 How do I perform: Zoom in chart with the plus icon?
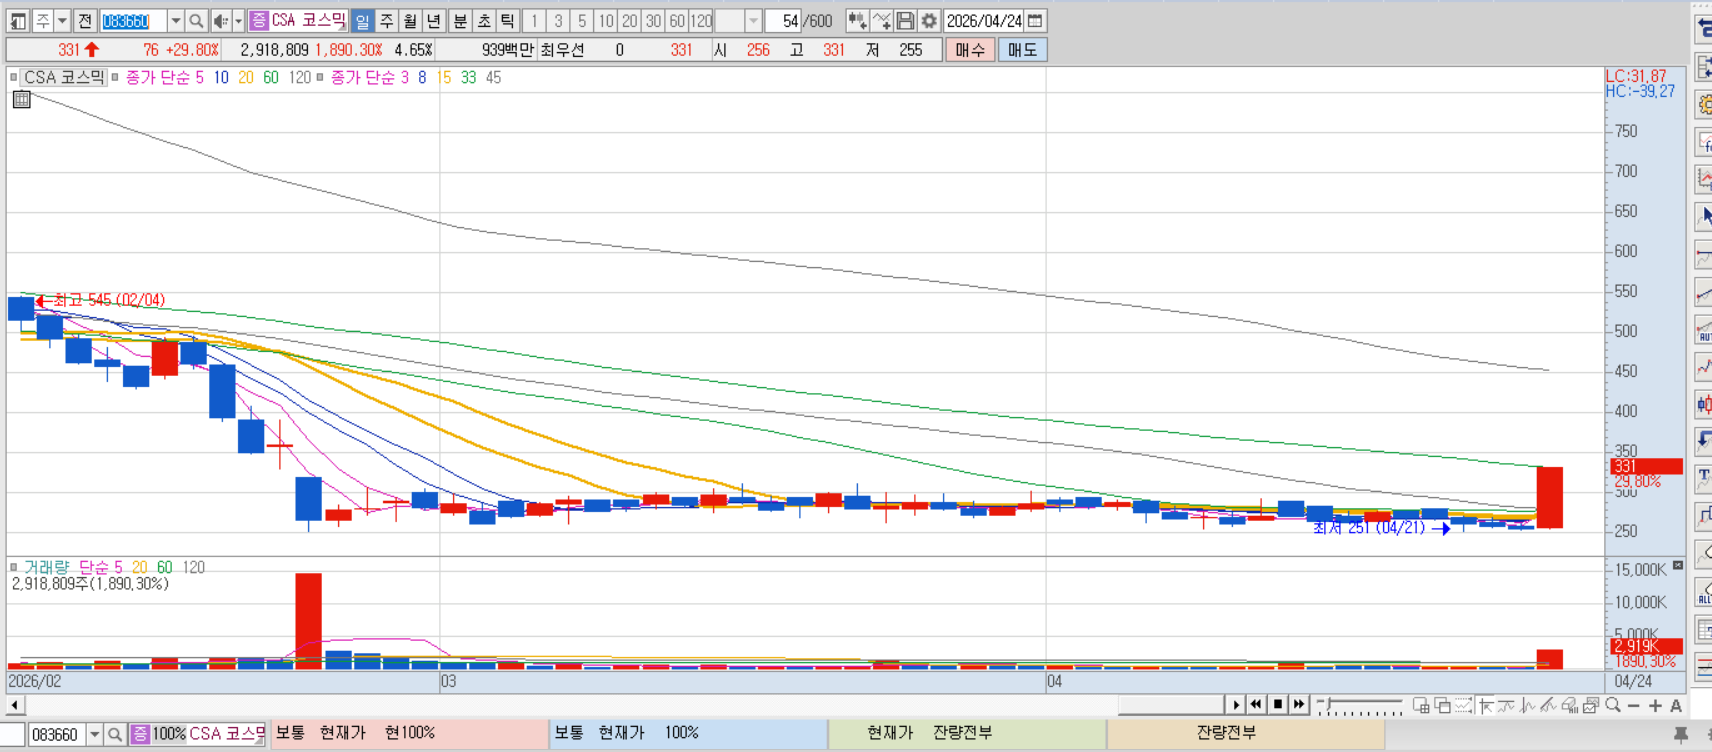(1655, 705)
